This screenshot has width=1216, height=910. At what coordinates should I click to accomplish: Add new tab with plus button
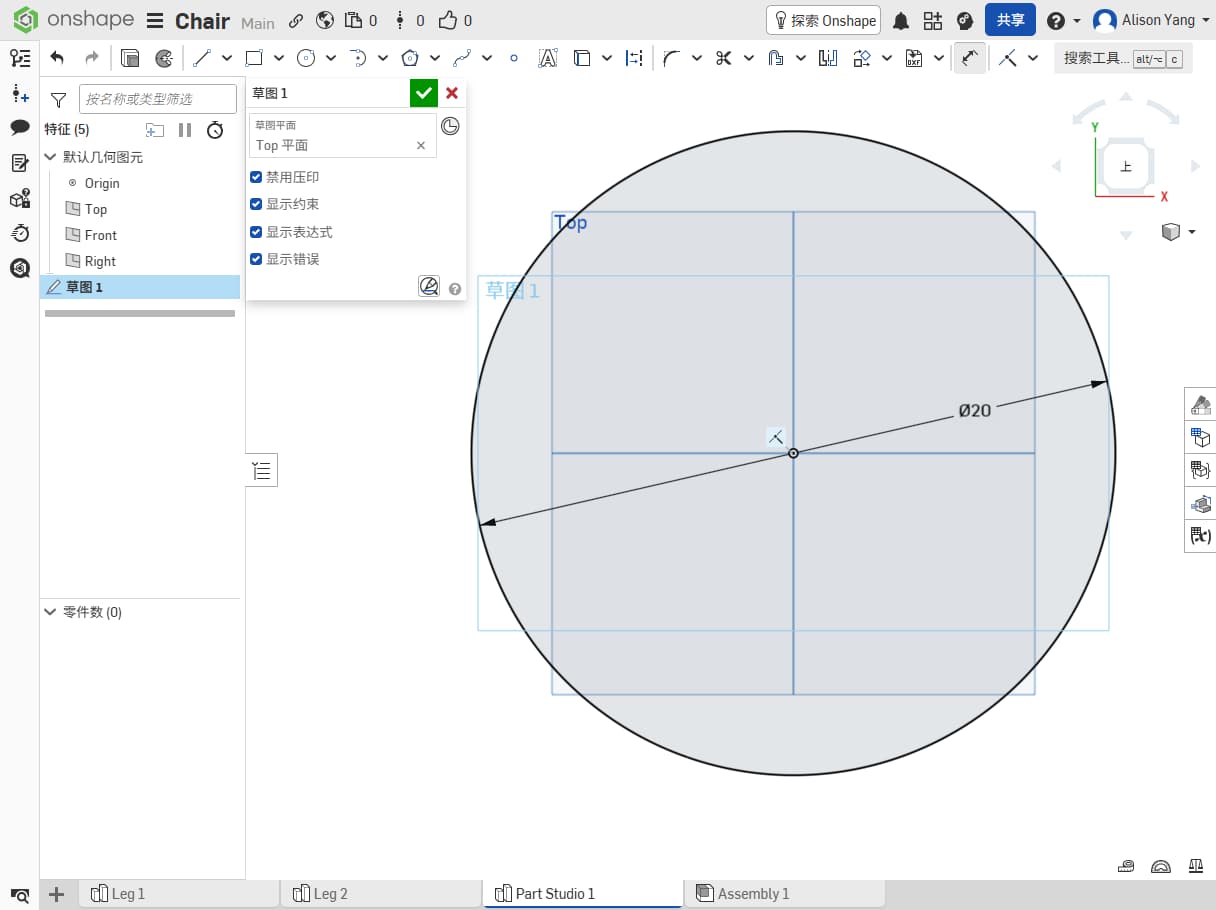tap(56, 894)
